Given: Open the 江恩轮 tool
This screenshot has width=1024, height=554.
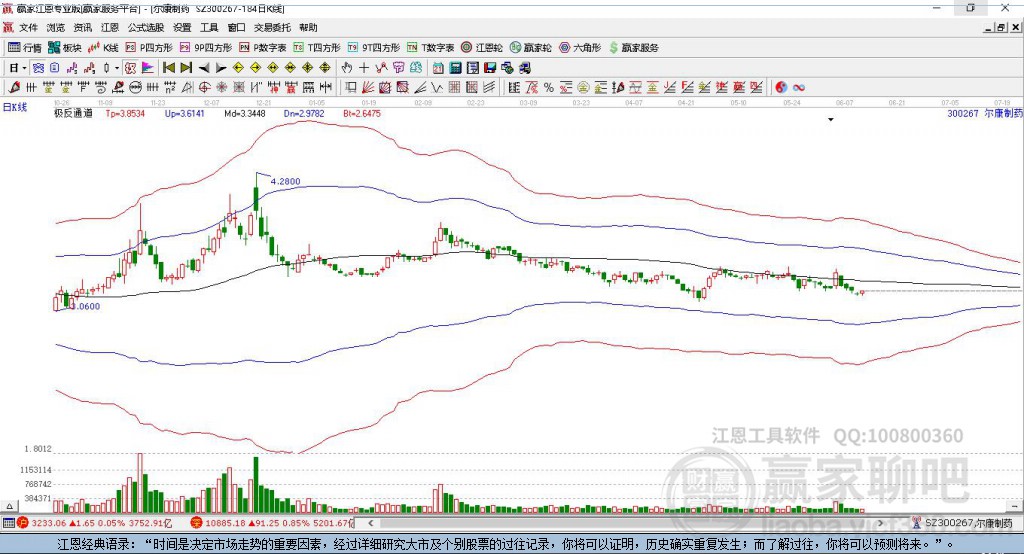Looking at the screenshot, I should click(x=482, y=48).
